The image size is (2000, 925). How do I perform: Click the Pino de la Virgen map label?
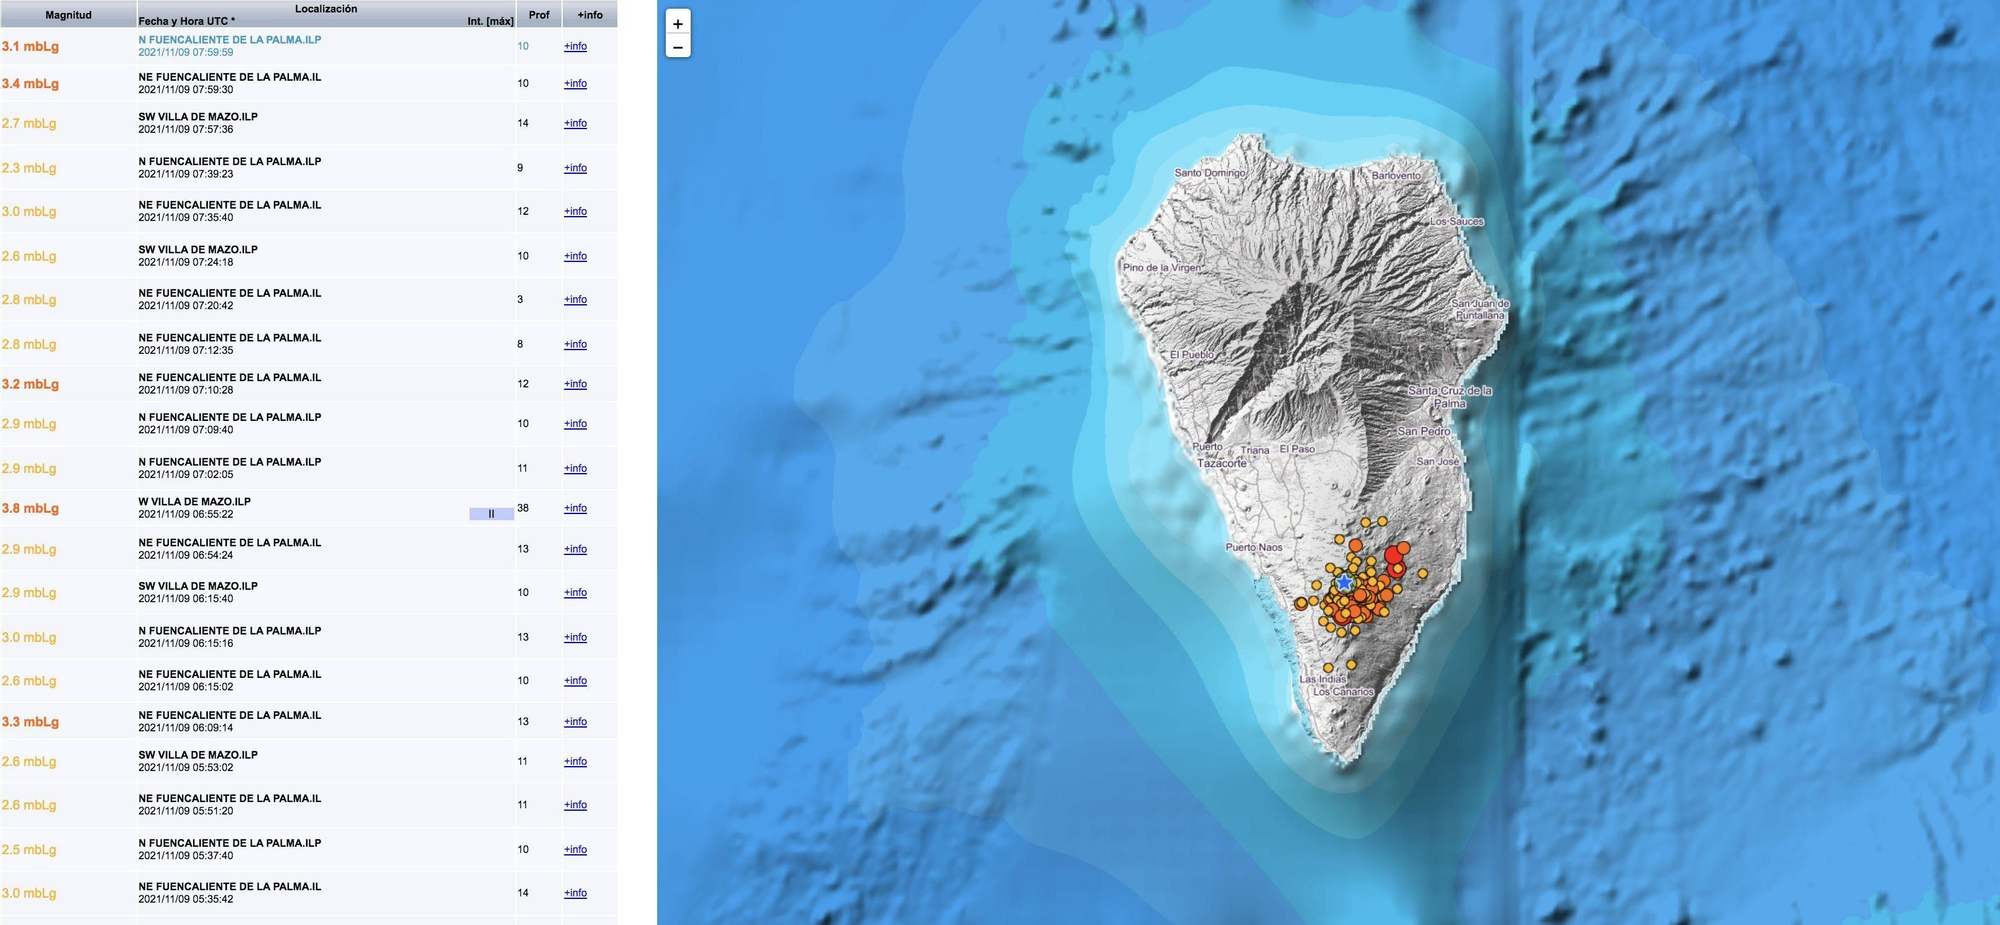[1162, 268]
